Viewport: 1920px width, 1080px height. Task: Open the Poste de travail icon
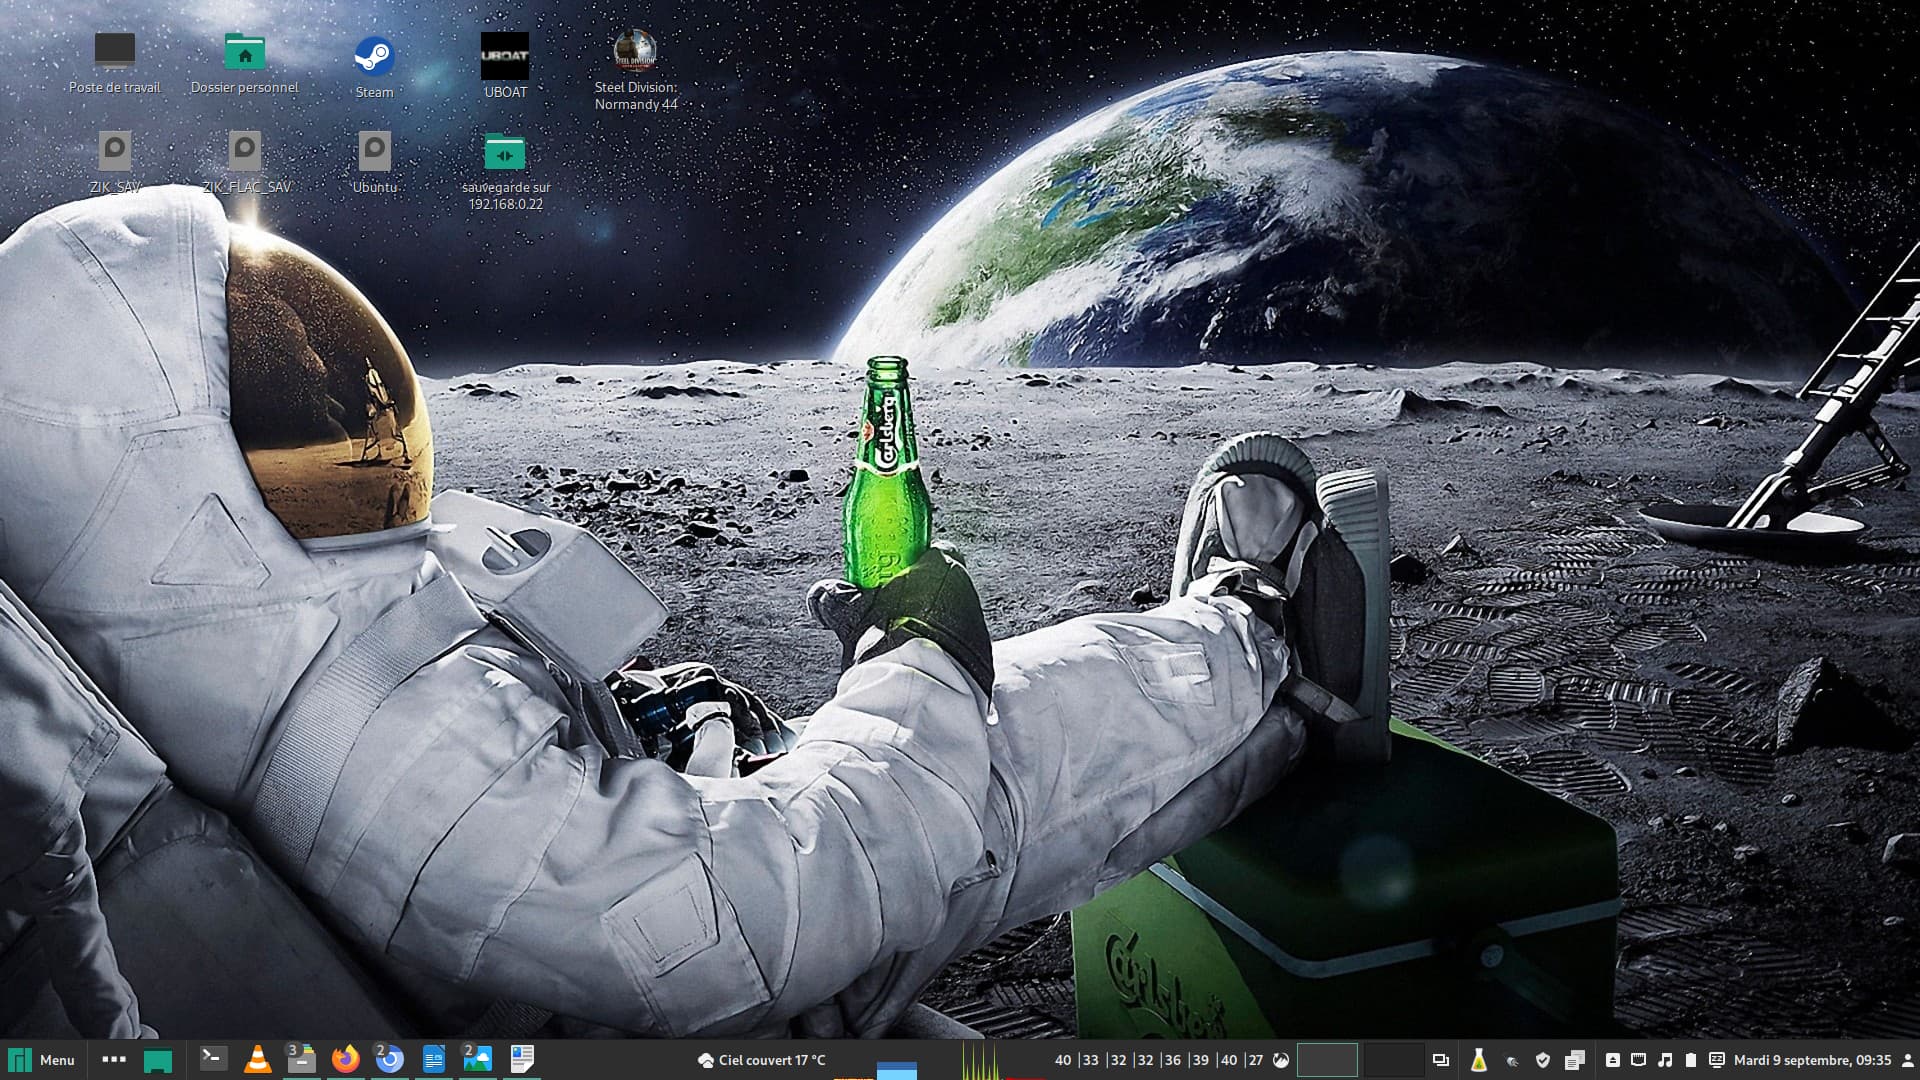point(114,52)
